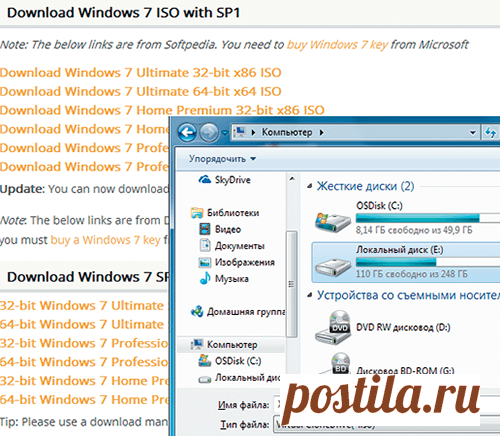Open the Документы library
500x436 pixels.
(x=240, y=246)
